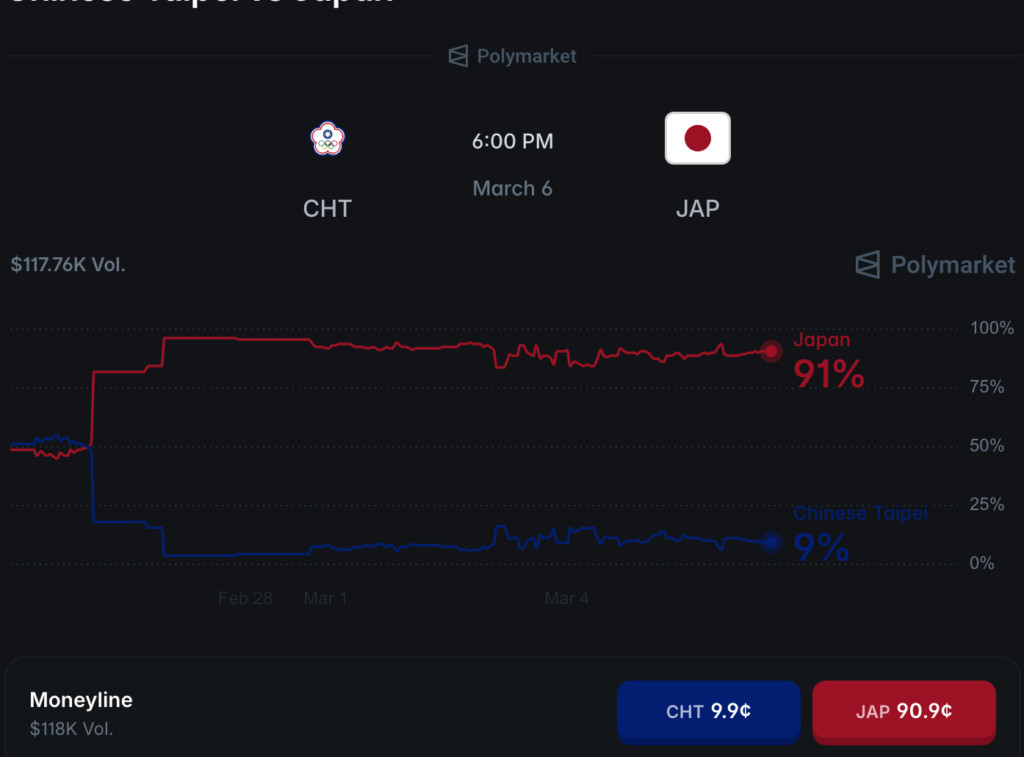Click the 6:00 PM game time
The image size is (1024, 757).
(x=512, y=142)
